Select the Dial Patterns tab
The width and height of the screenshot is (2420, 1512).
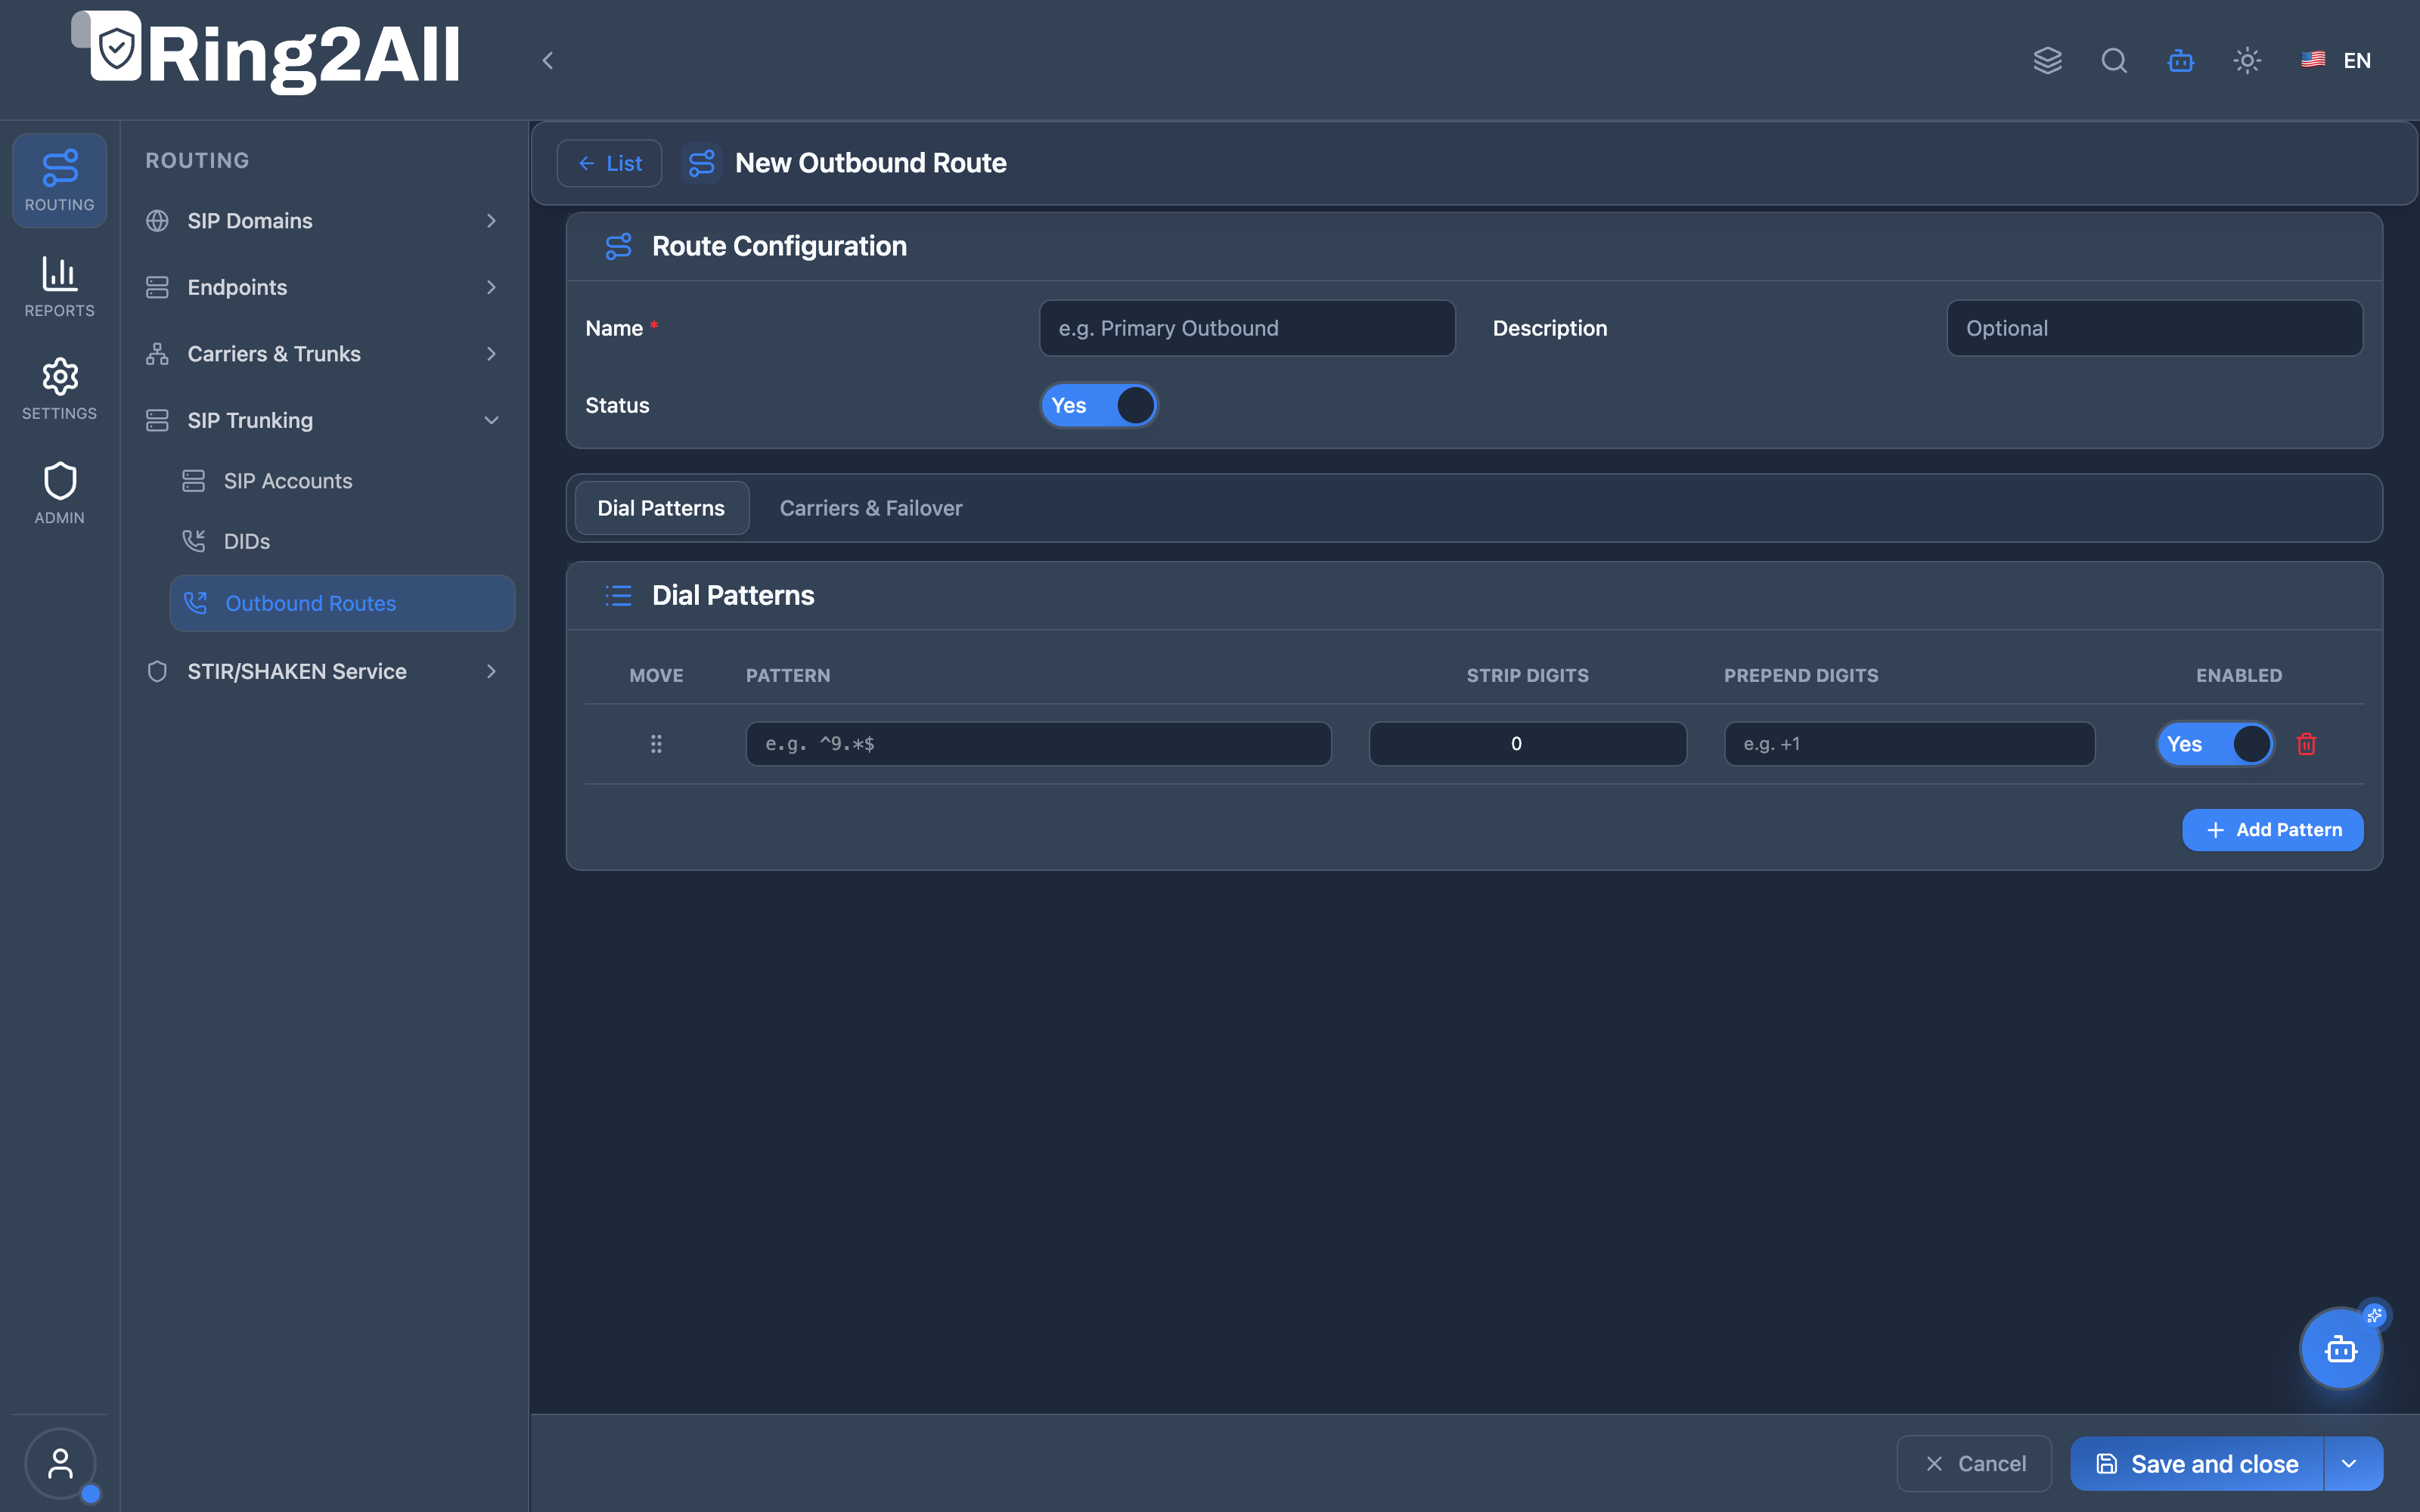pyautogui.click(x=661, y=508)
